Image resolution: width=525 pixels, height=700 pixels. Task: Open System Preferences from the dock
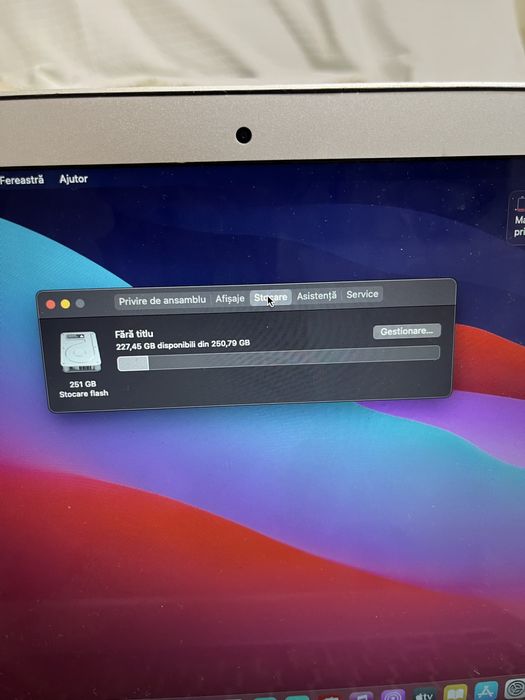515,688
